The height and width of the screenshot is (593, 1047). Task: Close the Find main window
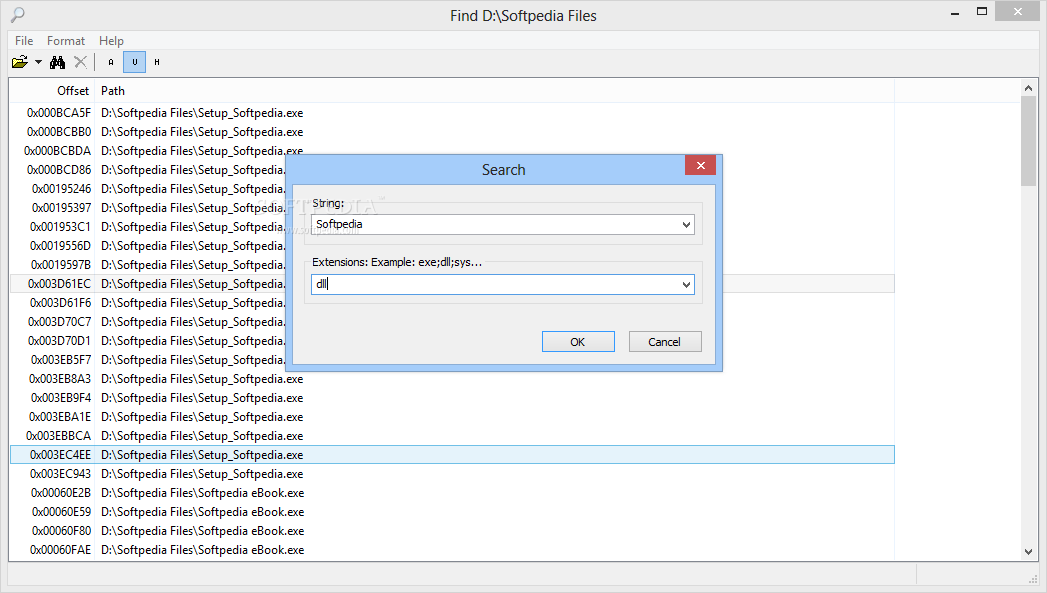tap(1018, 11)
